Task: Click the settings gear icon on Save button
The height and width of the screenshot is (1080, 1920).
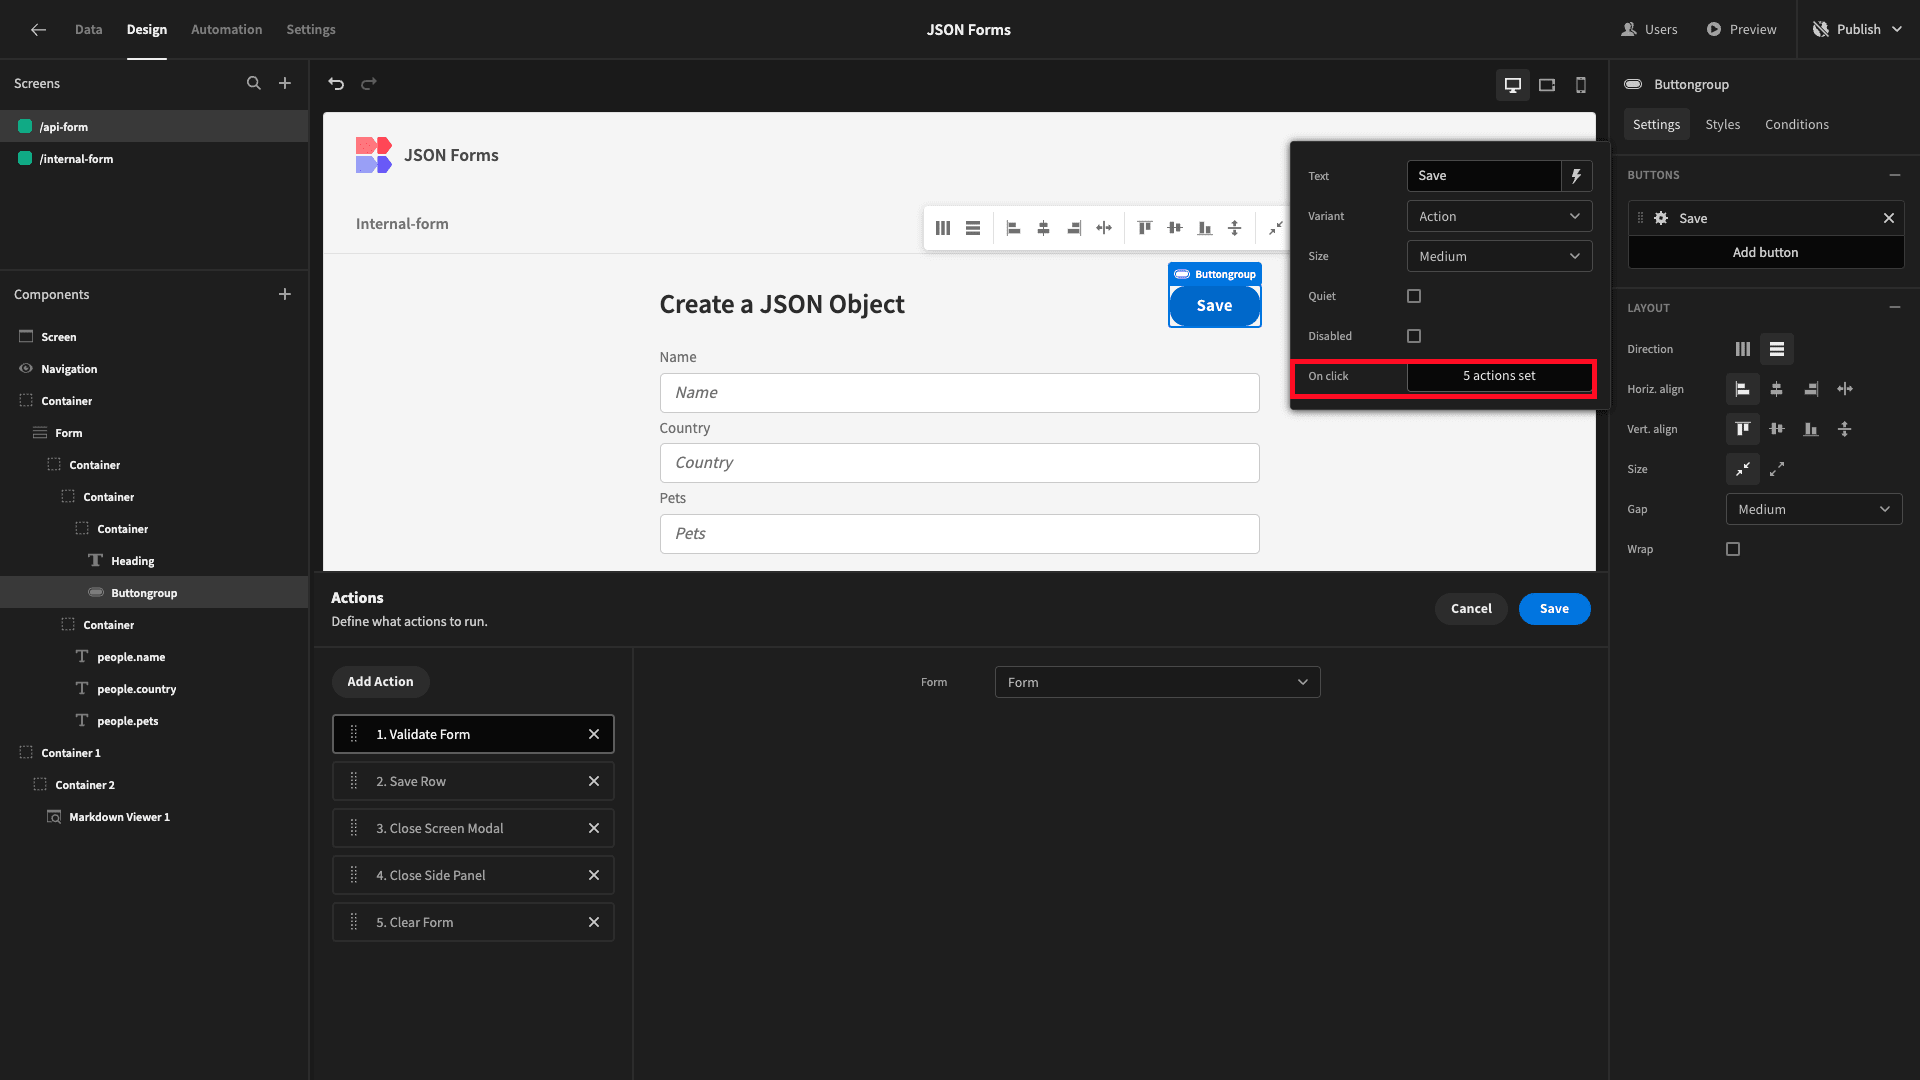Action: (x=1660, y=218)
